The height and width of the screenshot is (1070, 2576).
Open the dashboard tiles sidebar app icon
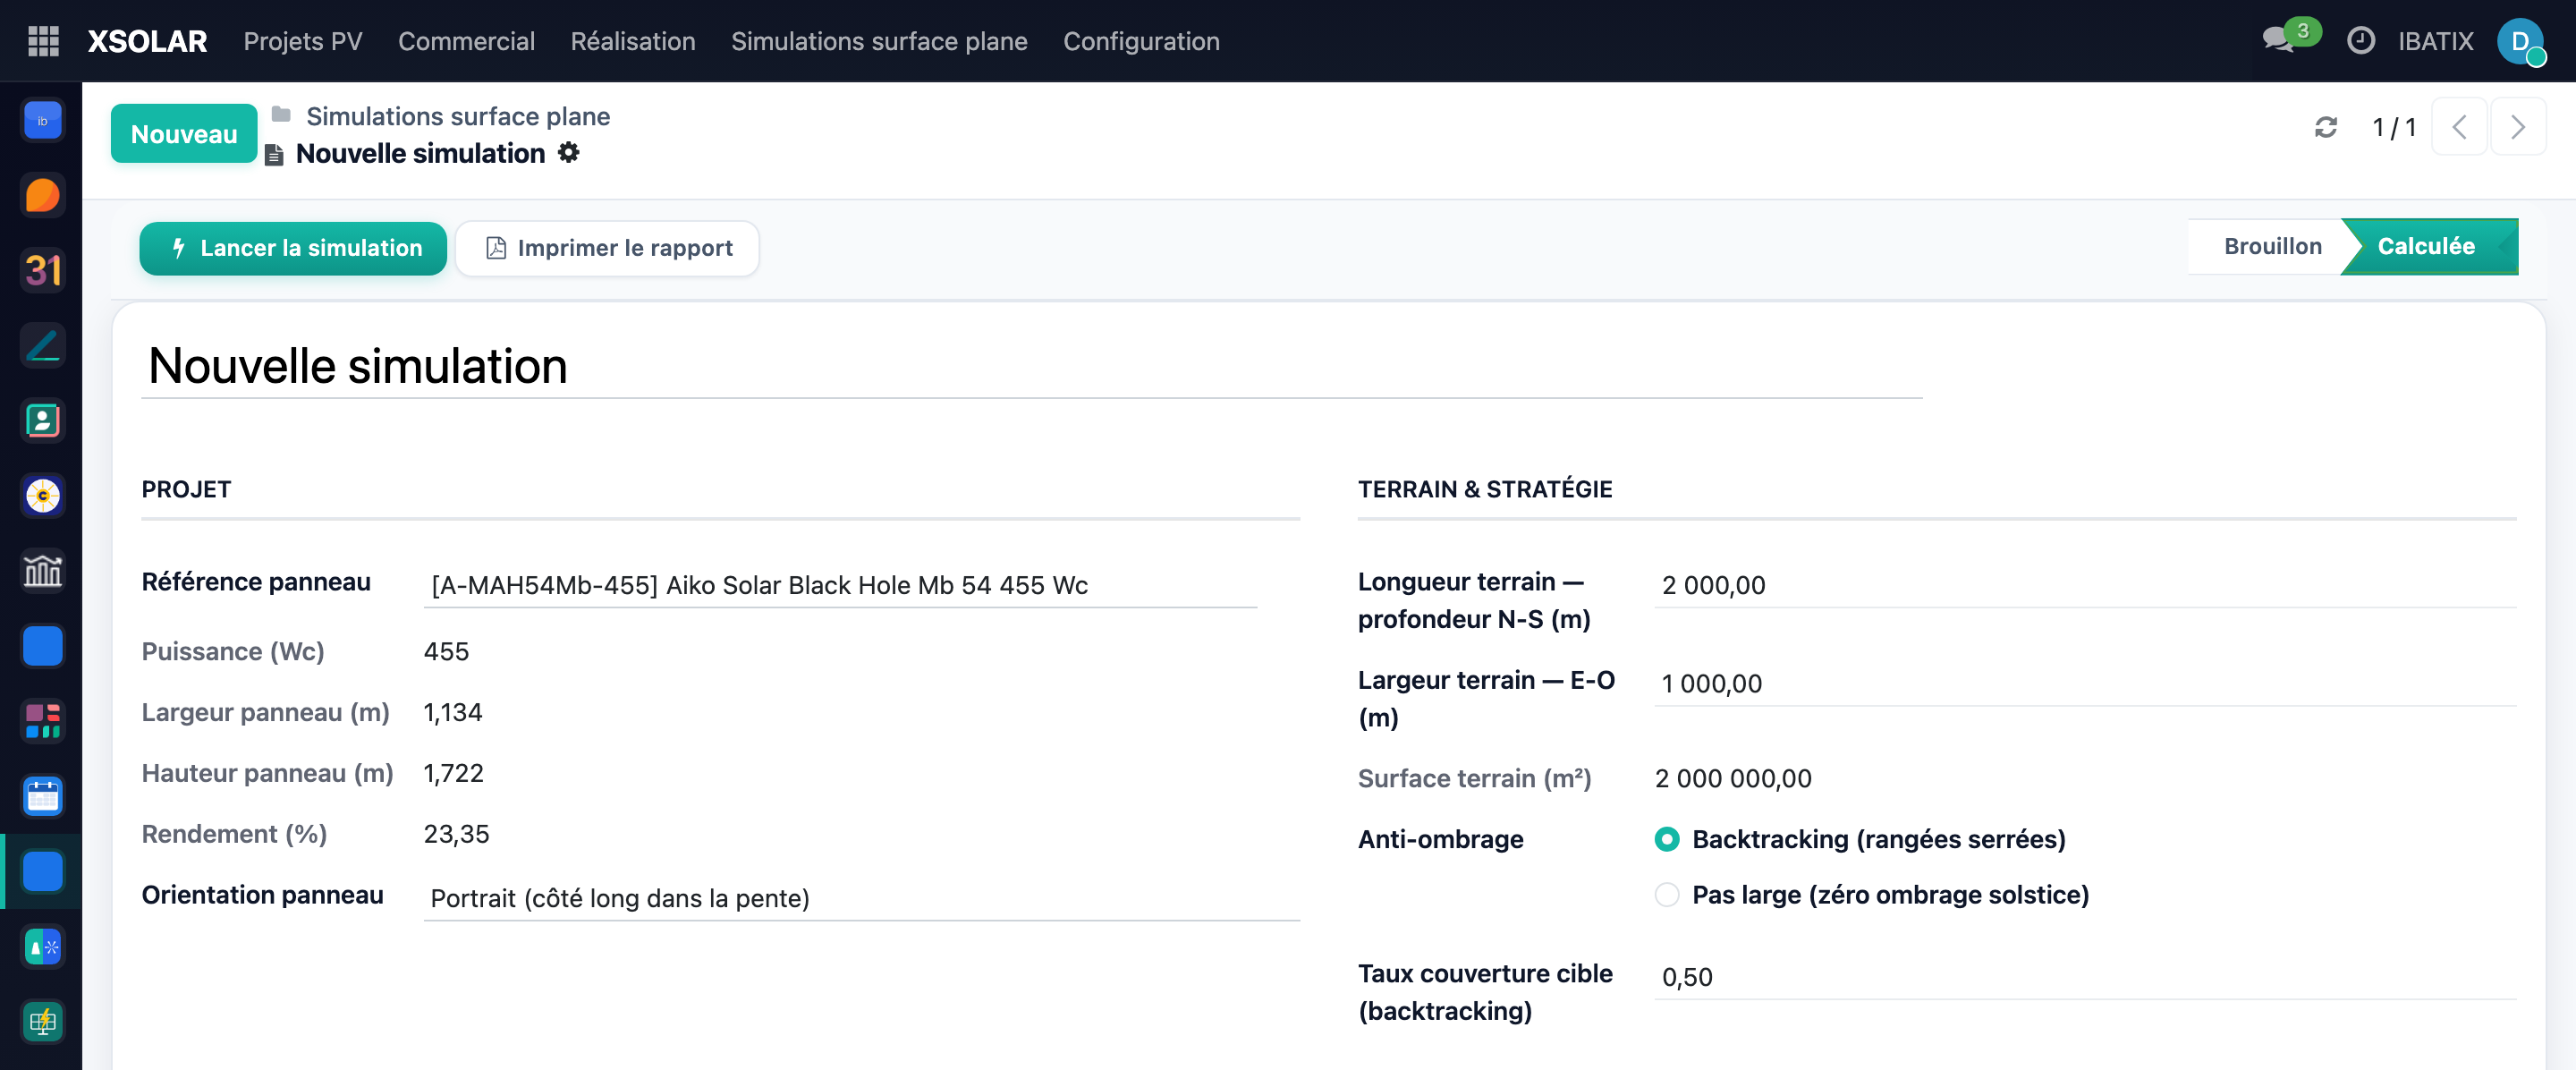click(x=43, y=721)
